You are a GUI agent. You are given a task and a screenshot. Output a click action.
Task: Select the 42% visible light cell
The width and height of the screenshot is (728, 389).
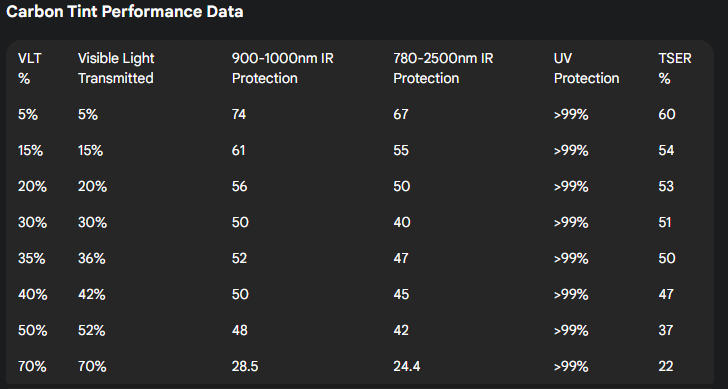point(91,294)
